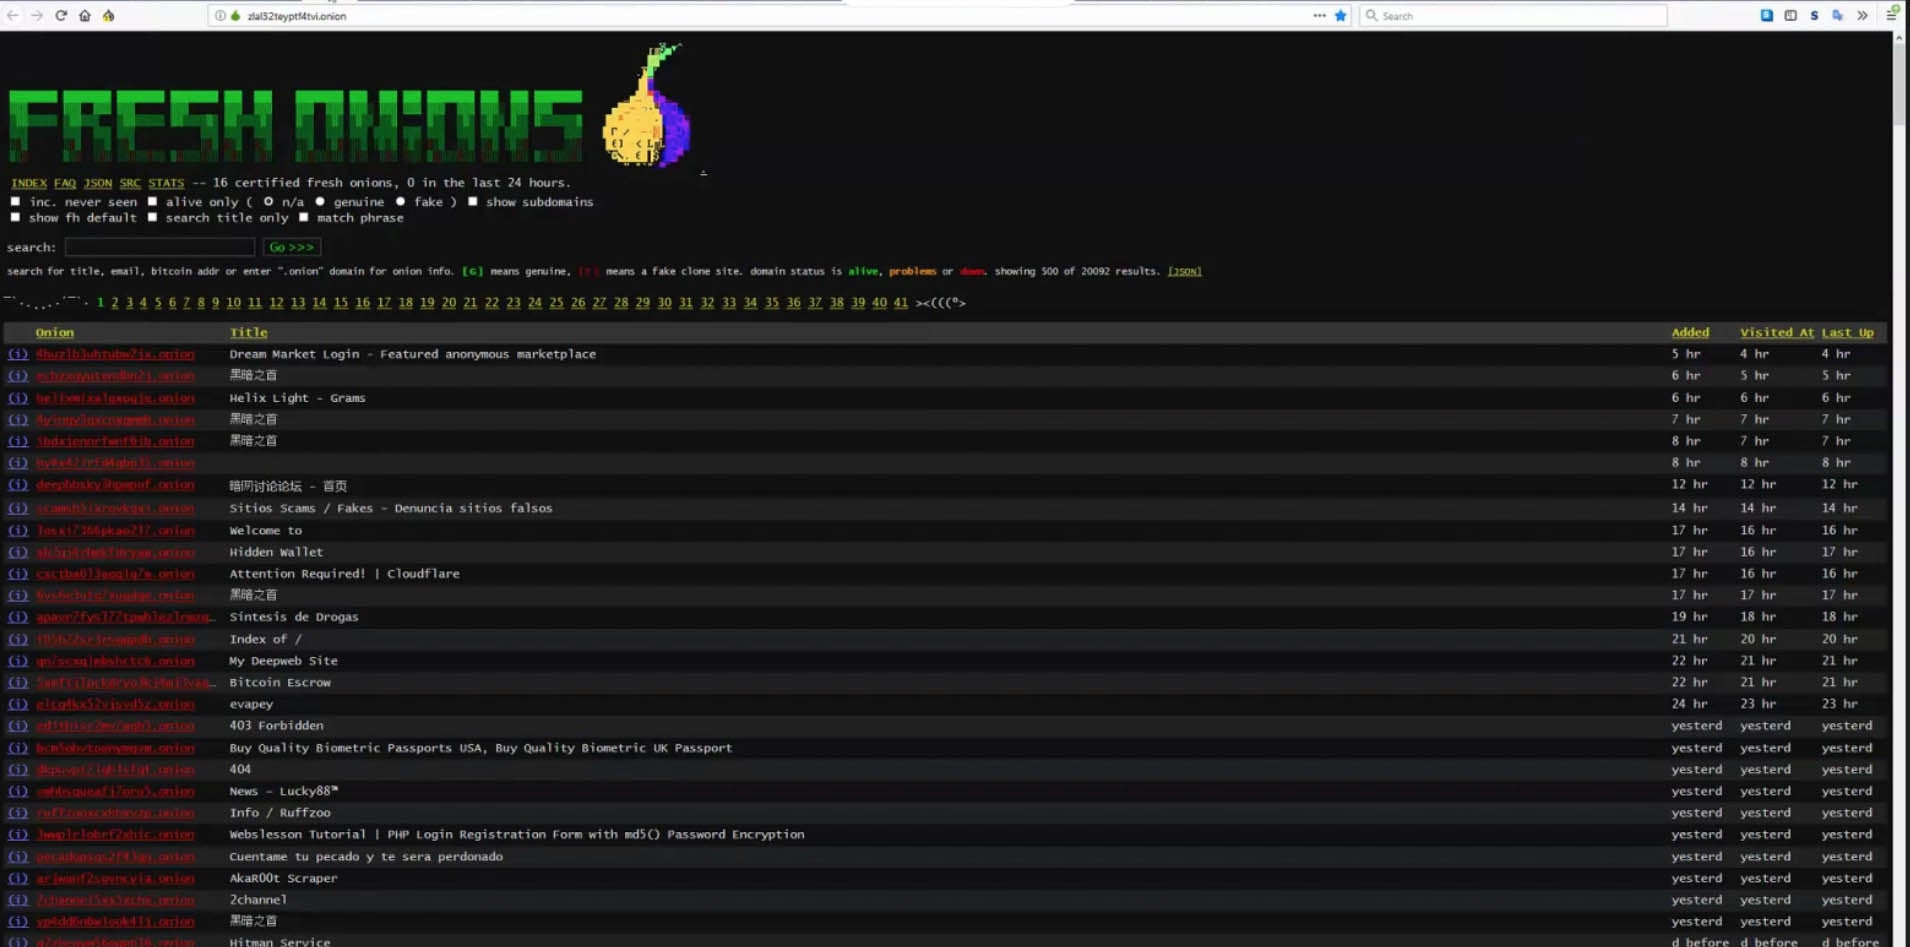The image size is (1910, 947).
Task: Open info (i) for AkaR00t Scraper row
Action: click(18, 878)
